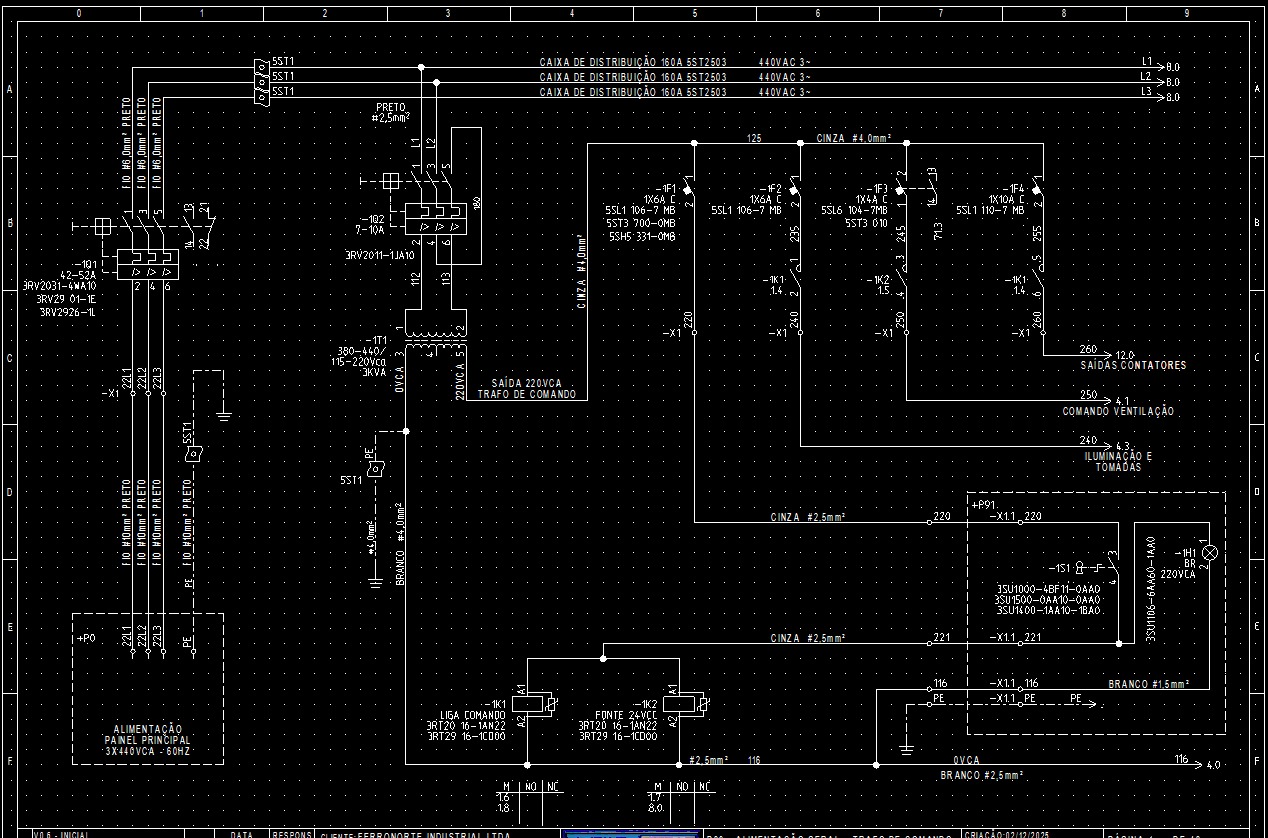1268x838 pixels.
Task: Select the -1S1 selector switch symbol
Action: coord(1098,567)
